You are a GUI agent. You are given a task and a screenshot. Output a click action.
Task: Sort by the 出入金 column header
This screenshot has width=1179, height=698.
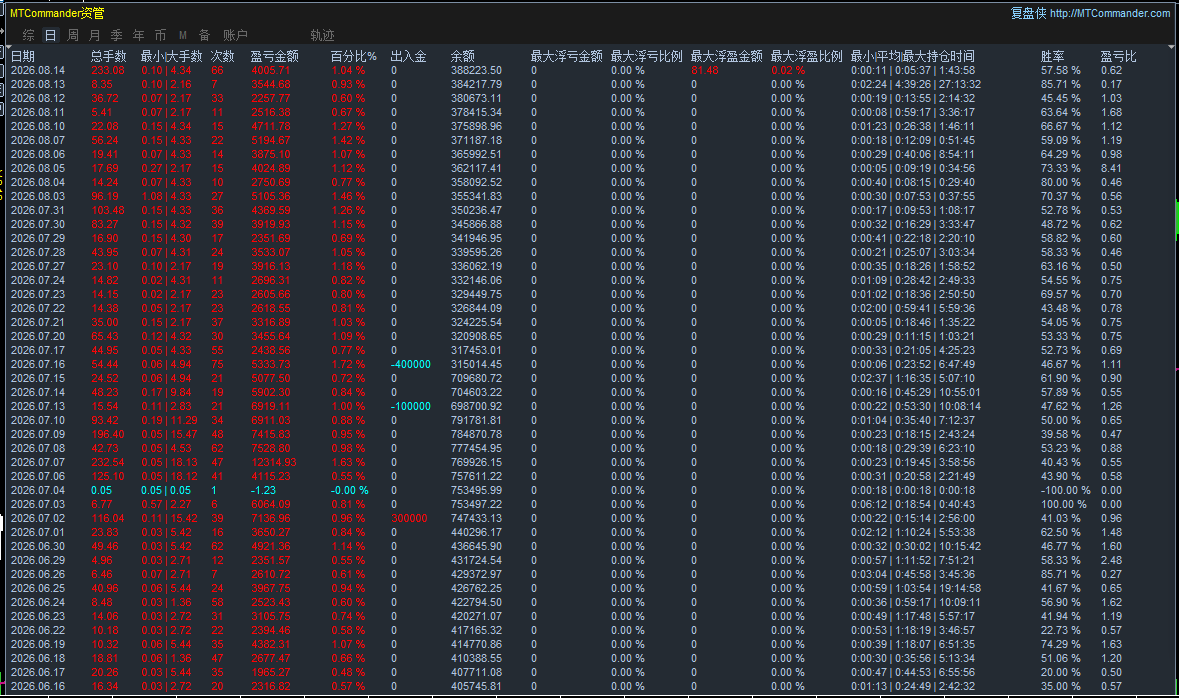(x=408, y=56)
